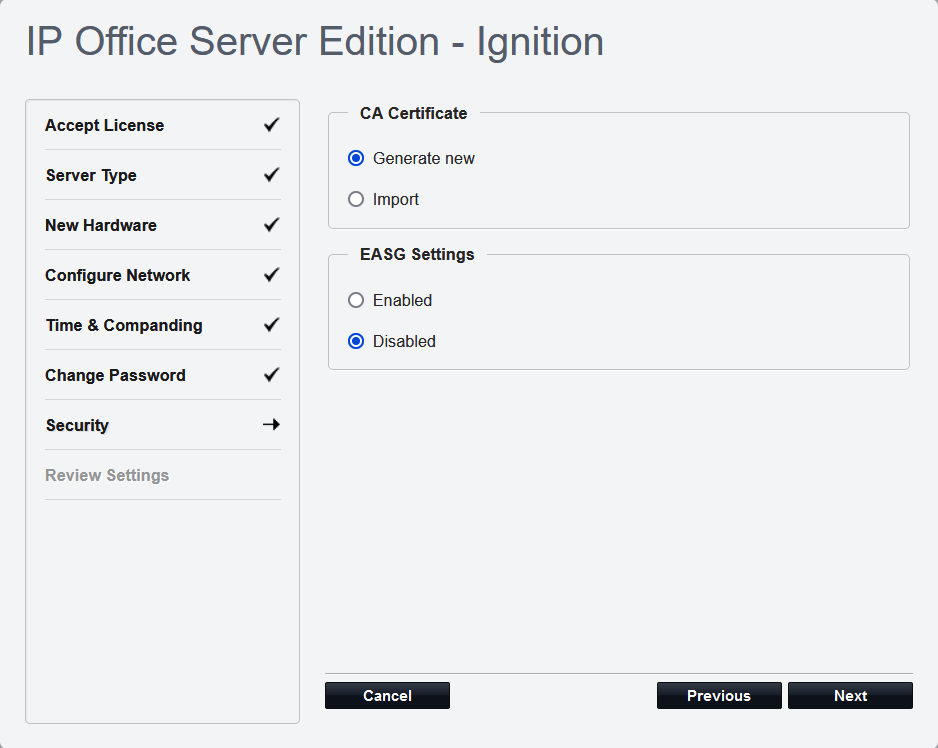The width and height of the screenshot is (938, 748).
Task: Click the arrow icon beside Security
Action: pos(272,425)
